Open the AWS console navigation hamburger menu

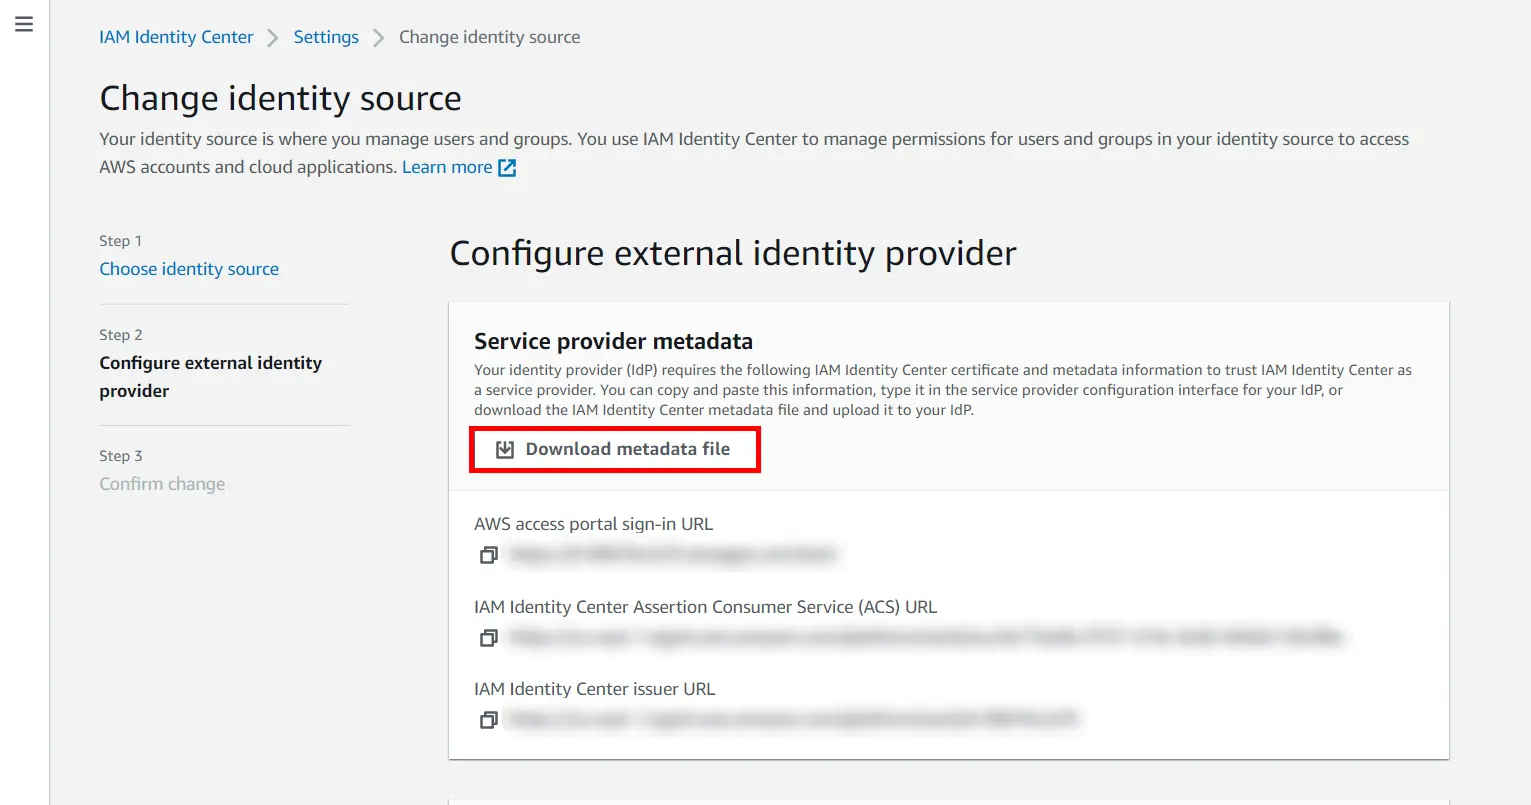click(24, 24)
